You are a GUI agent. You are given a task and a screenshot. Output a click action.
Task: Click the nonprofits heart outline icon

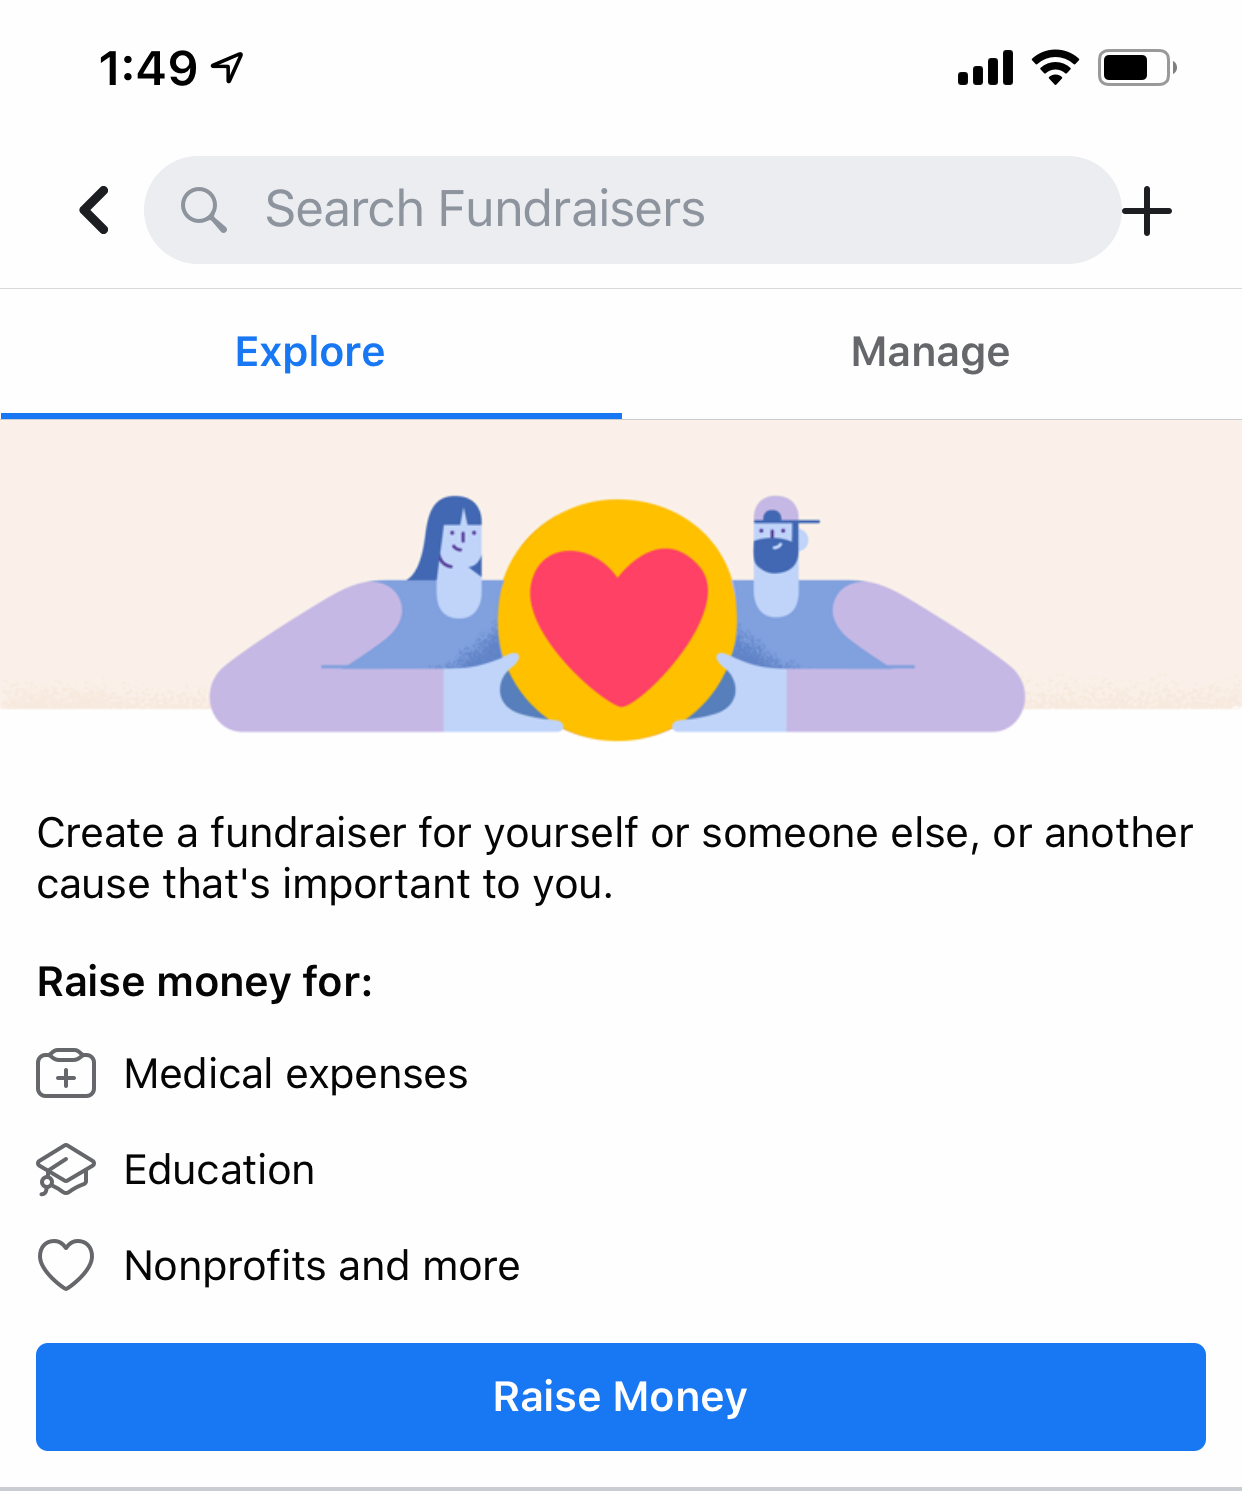tap(66, 1265)
